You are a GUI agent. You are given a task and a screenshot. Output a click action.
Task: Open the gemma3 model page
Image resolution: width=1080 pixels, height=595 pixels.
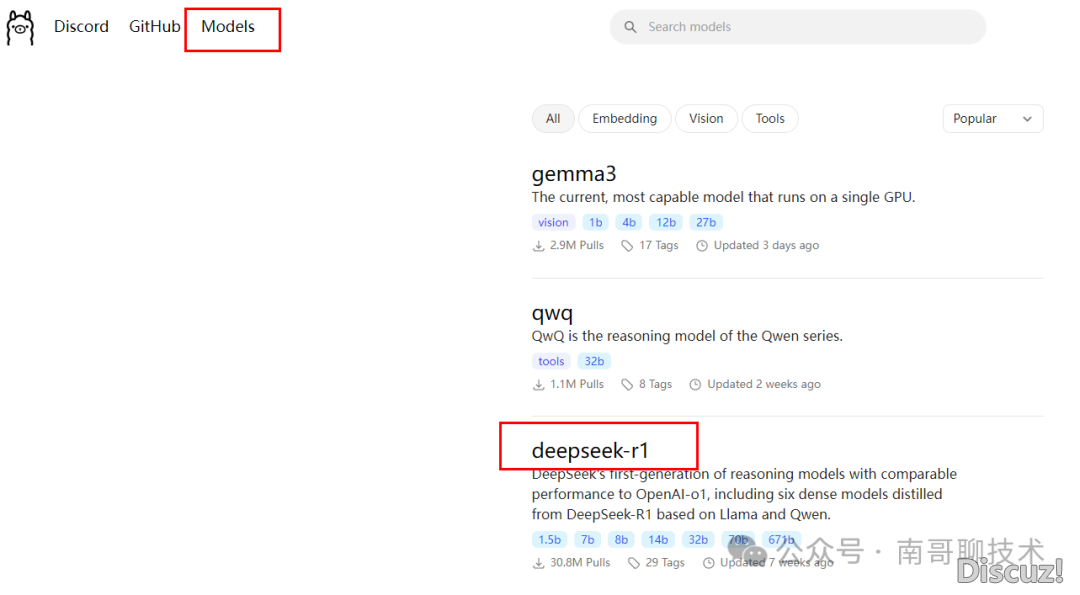574,174
